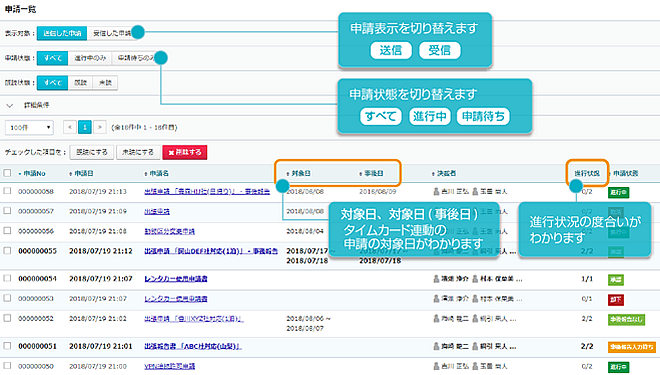Sort by the 対象日 column header
Image resolution: width=660 pixels, height=375 pixels.
click(x=298, y=173)
